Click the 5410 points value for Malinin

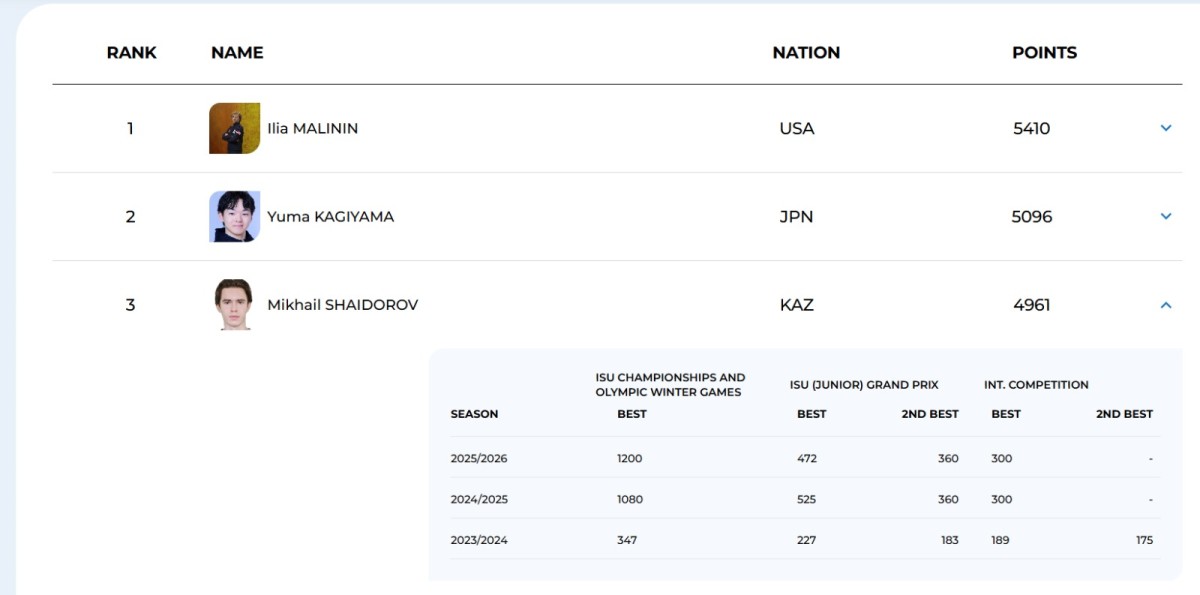tap(1031, 128)
